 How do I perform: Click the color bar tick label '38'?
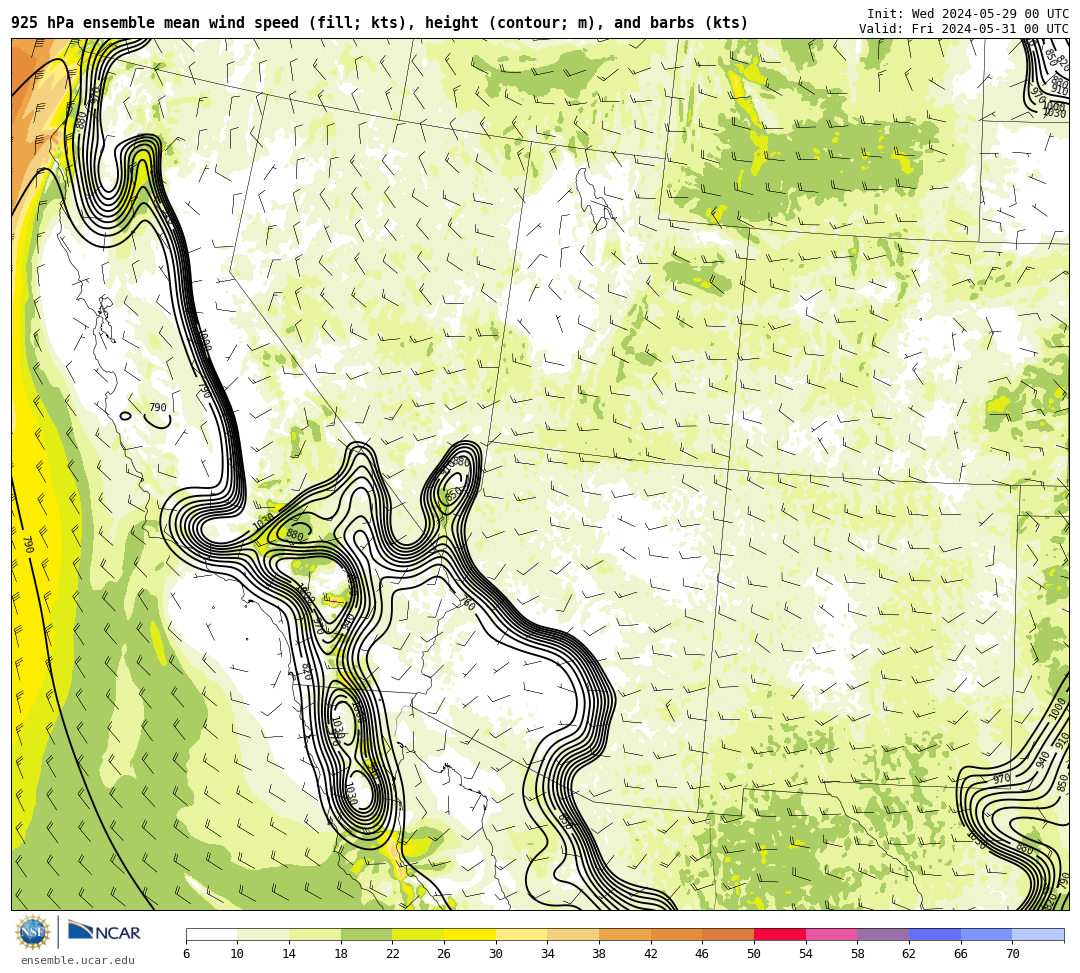click(x=599, y=954)
